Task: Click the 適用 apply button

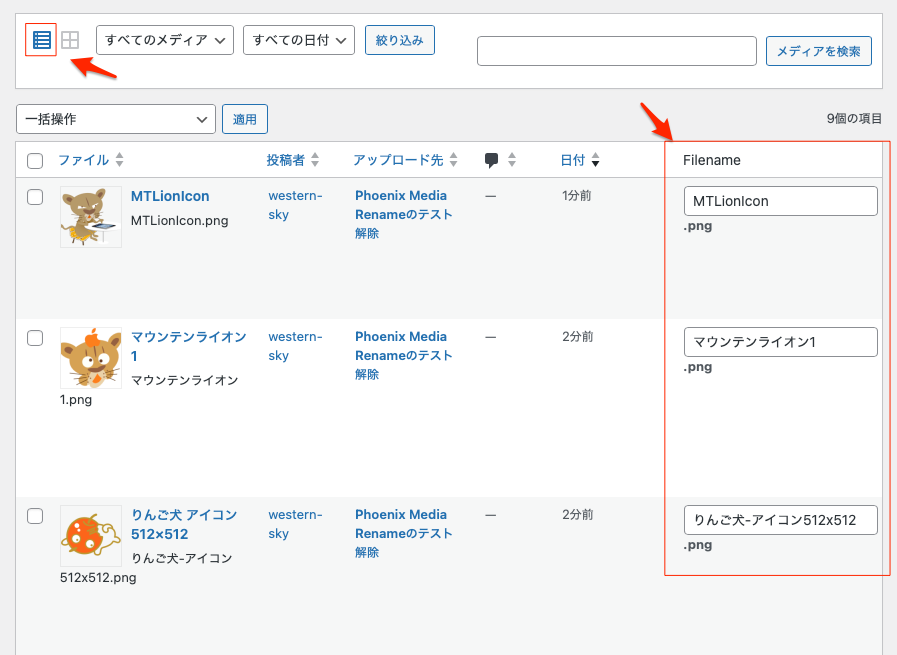Action: pyautogui.click(x=245, y=119)
